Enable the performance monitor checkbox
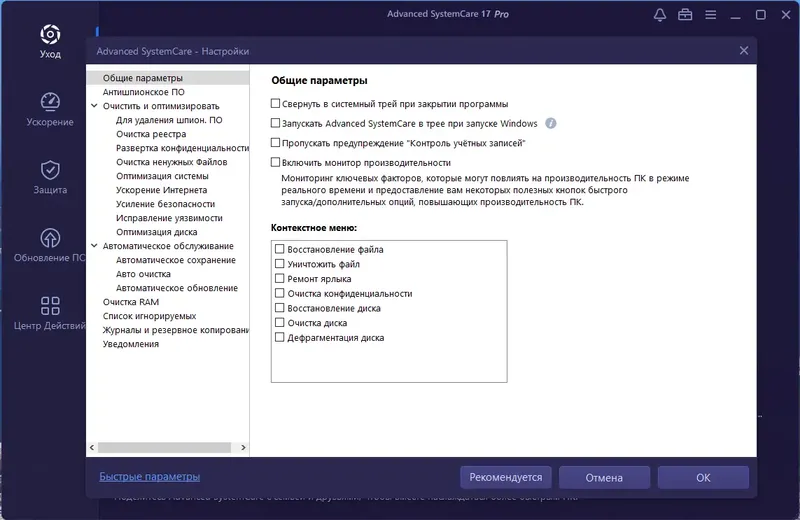Image resolution: width=800 pixels, height=520 pixels. pos(275,162)
